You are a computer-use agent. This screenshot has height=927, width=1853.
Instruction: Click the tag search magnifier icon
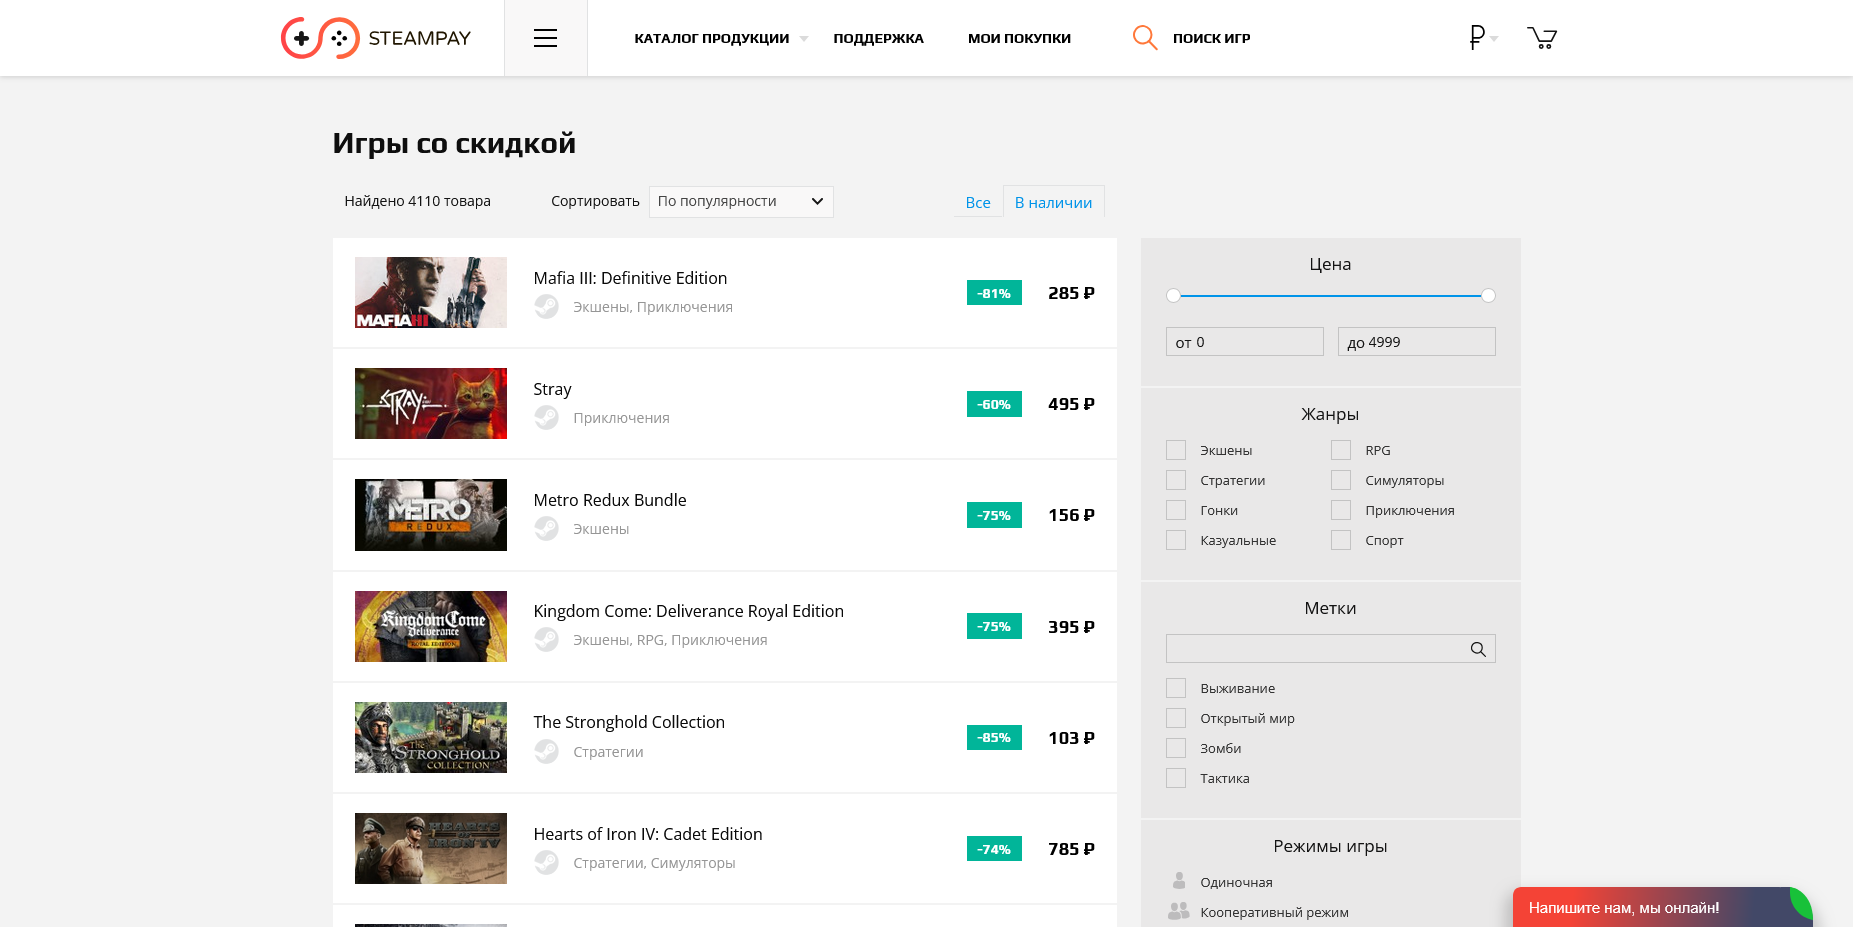(1478, 649)
